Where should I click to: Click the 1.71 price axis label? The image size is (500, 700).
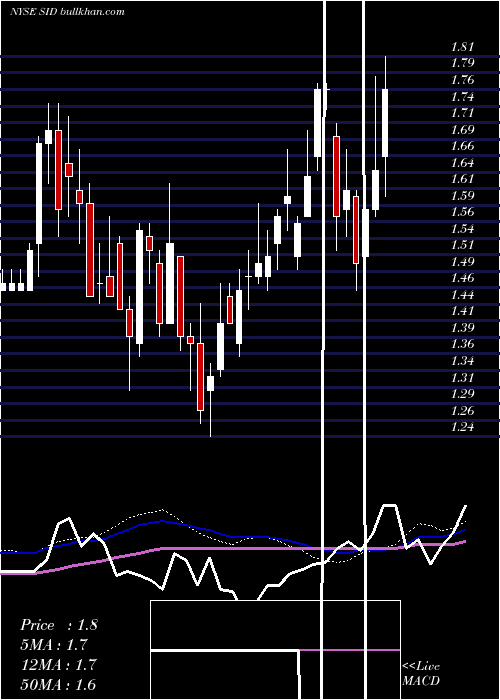(462, 113)
